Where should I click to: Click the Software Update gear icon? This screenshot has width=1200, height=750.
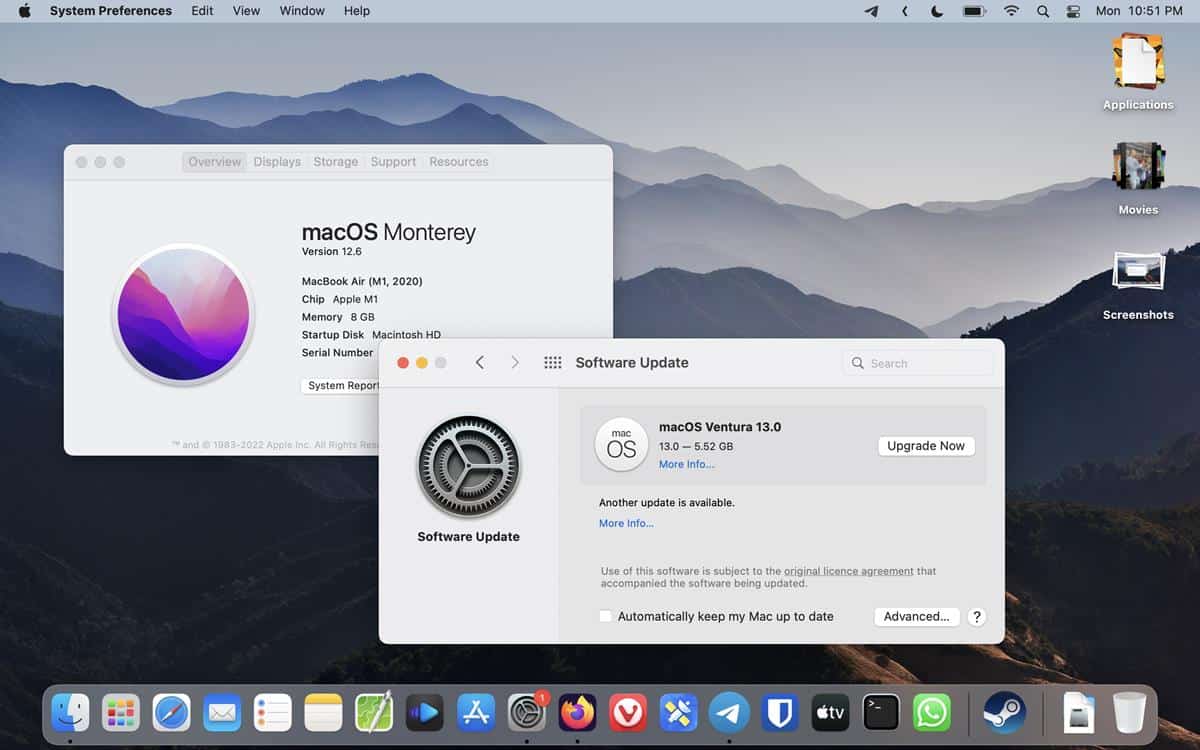[468, 466]
